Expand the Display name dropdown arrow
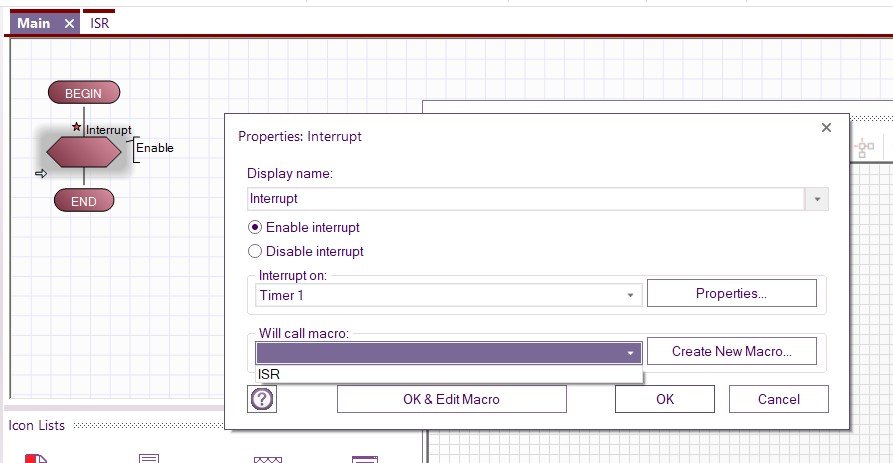This screenshot has width=893, height=463. point(818,199)
